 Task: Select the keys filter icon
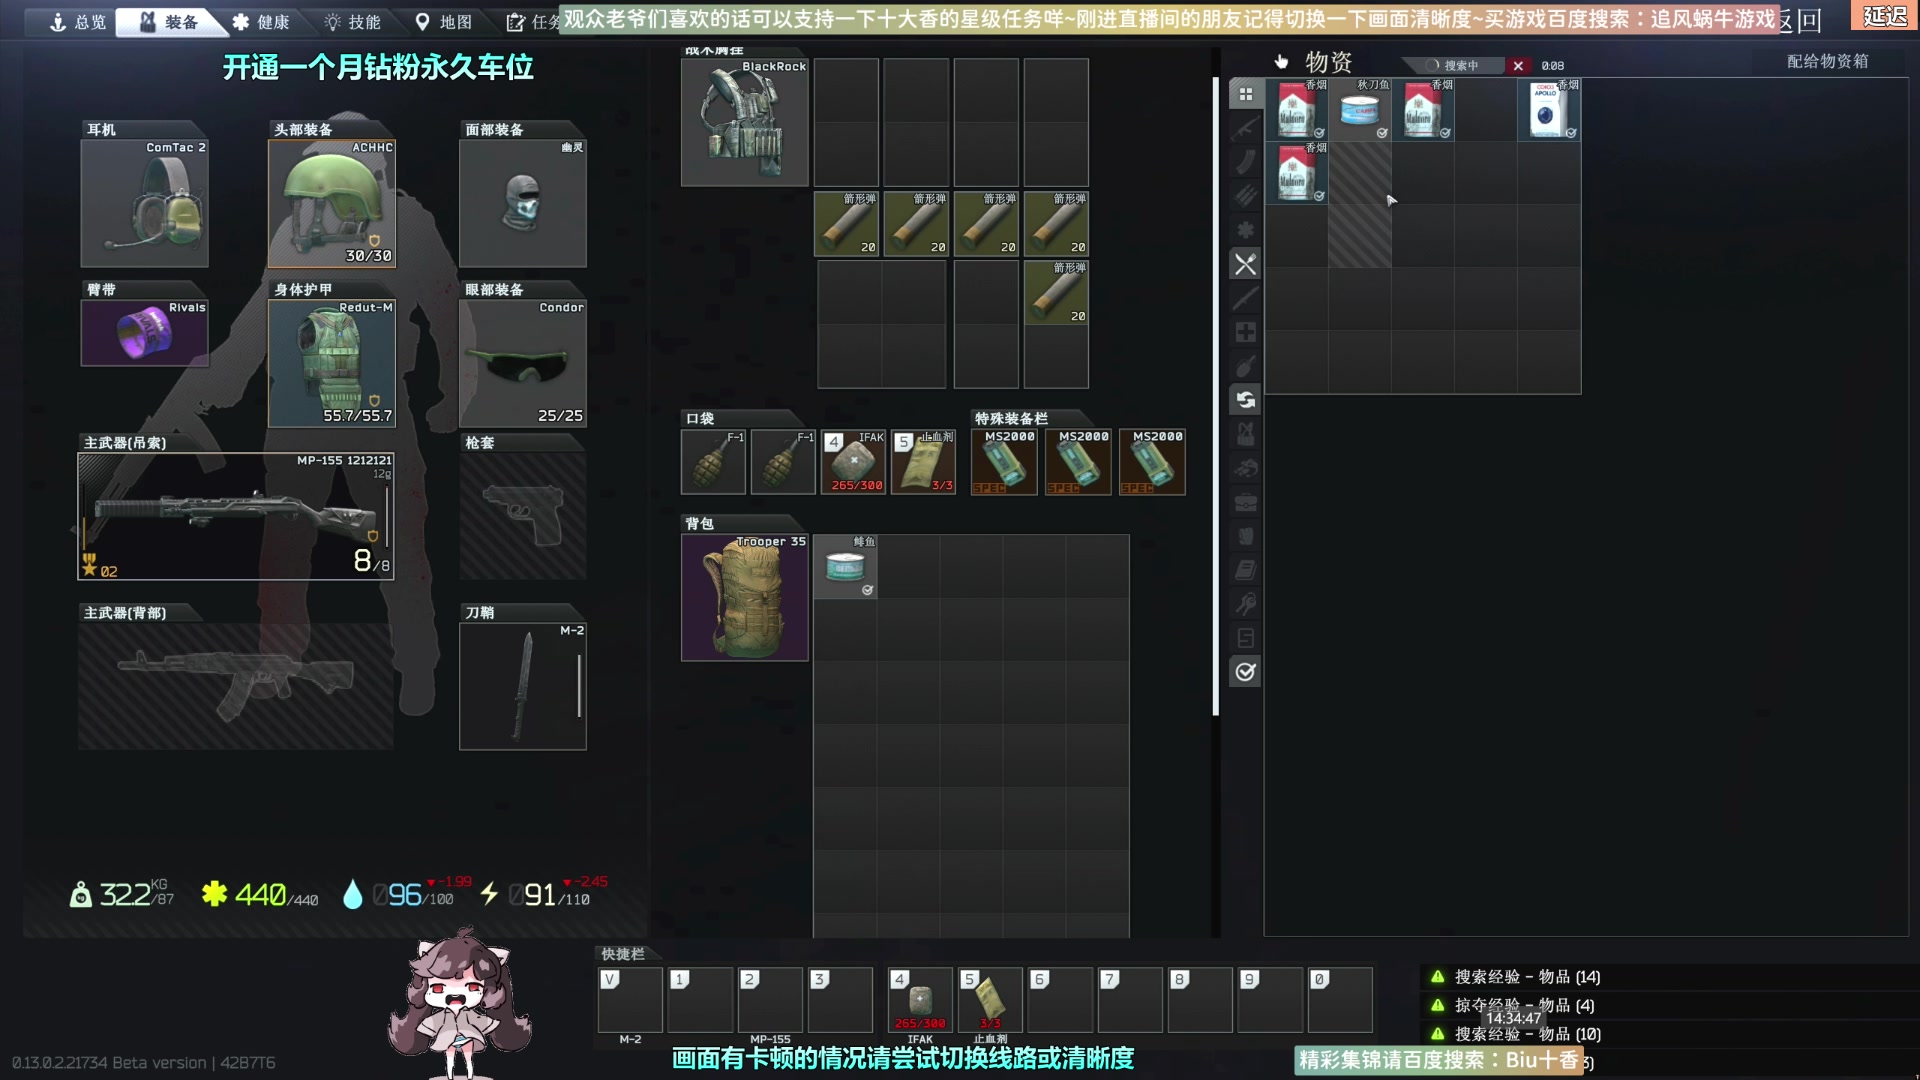pyautogui.click(x=1245, y=604)
